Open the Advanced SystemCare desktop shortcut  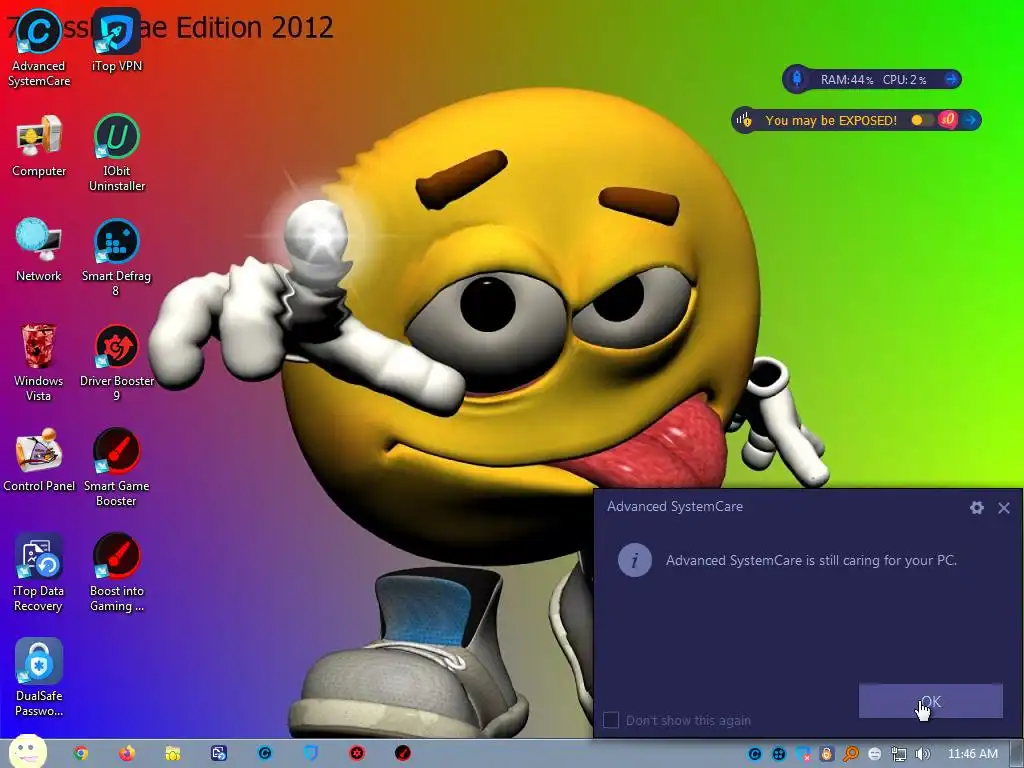tap(39, 48)
